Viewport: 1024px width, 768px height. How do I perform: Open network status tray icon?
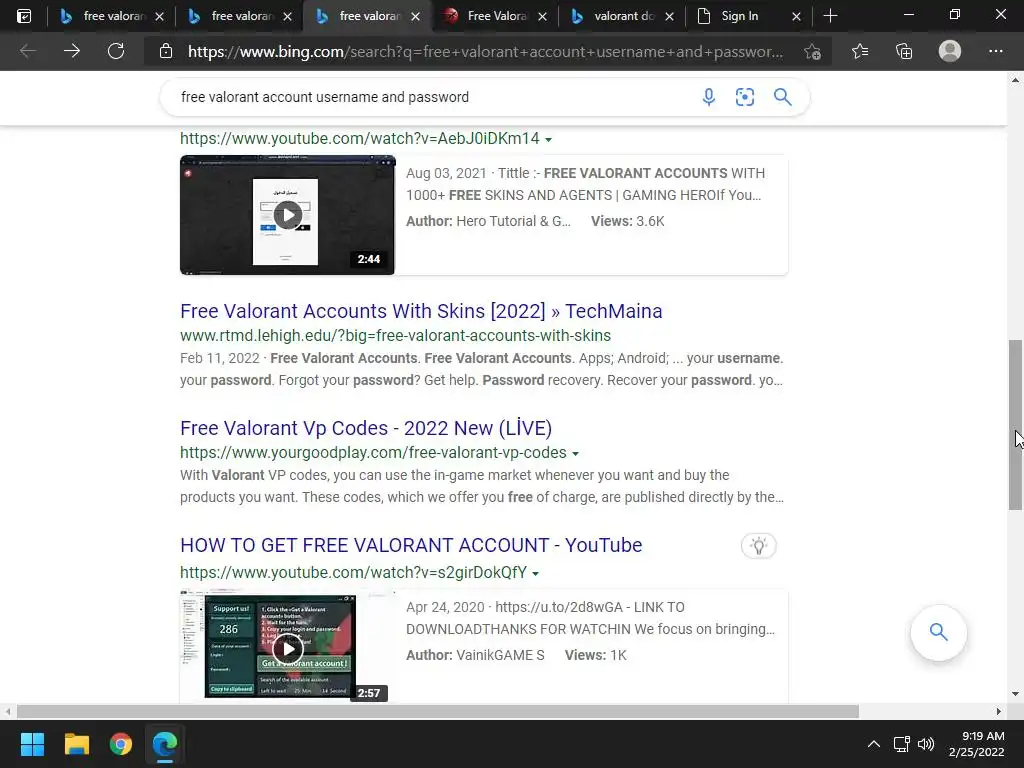(902, 744)
